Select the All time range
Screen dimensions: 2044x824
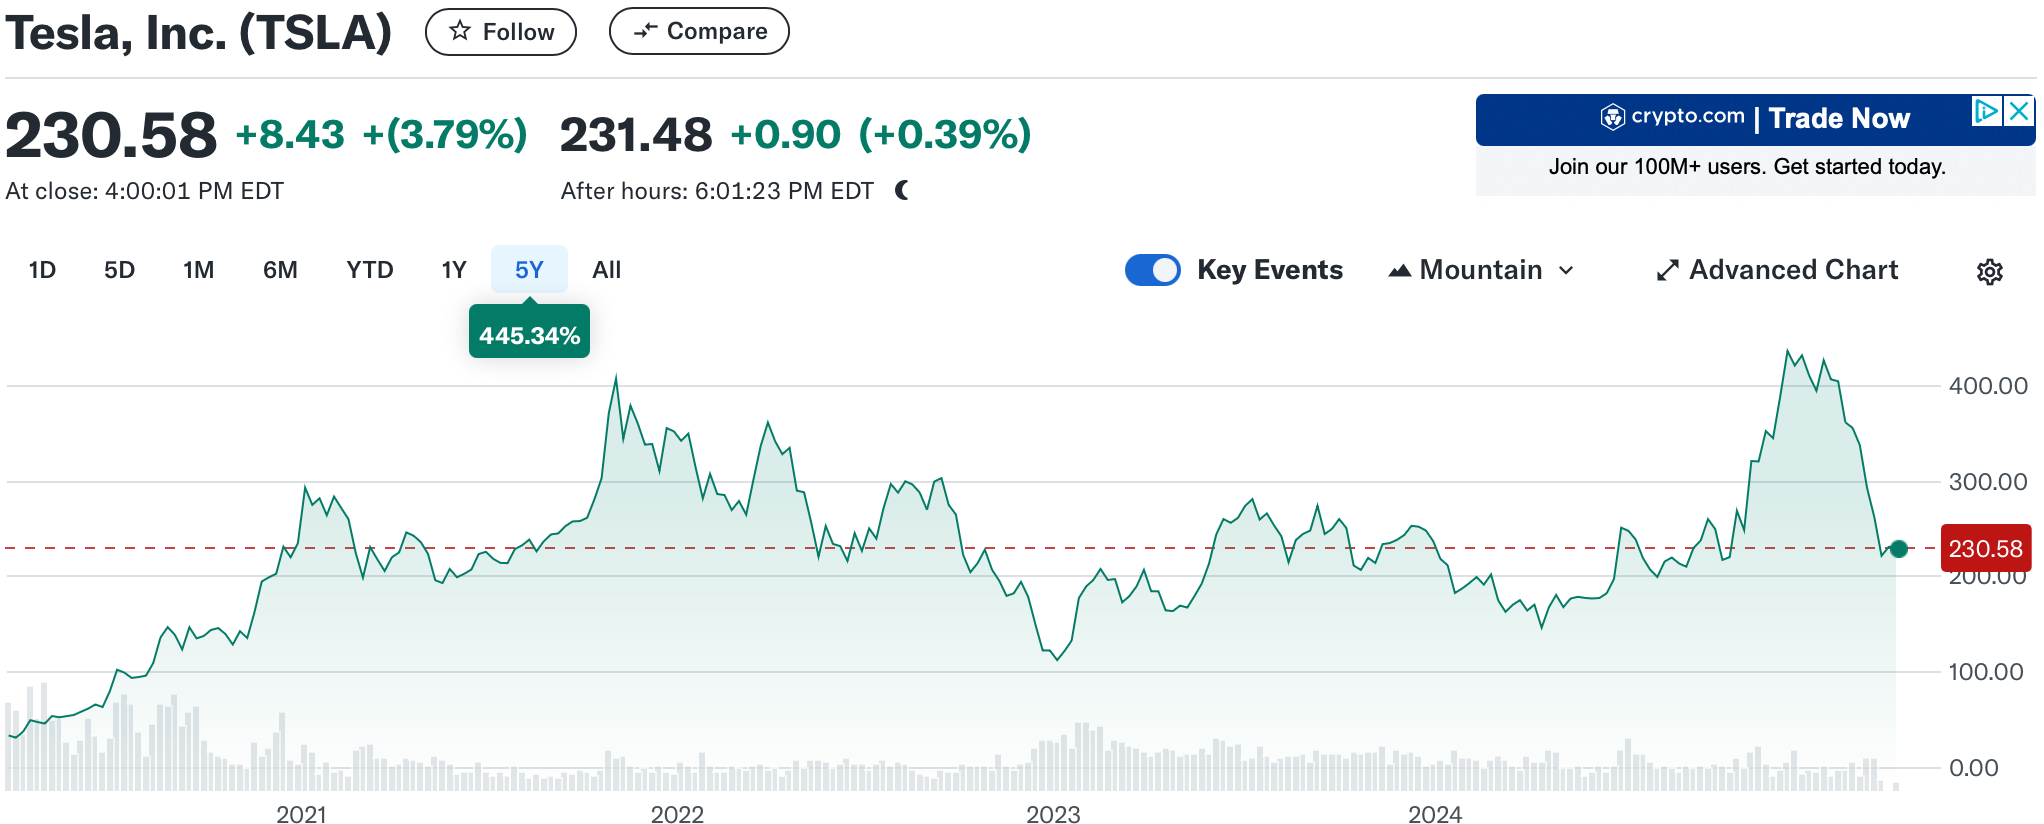tap(607, 270)
